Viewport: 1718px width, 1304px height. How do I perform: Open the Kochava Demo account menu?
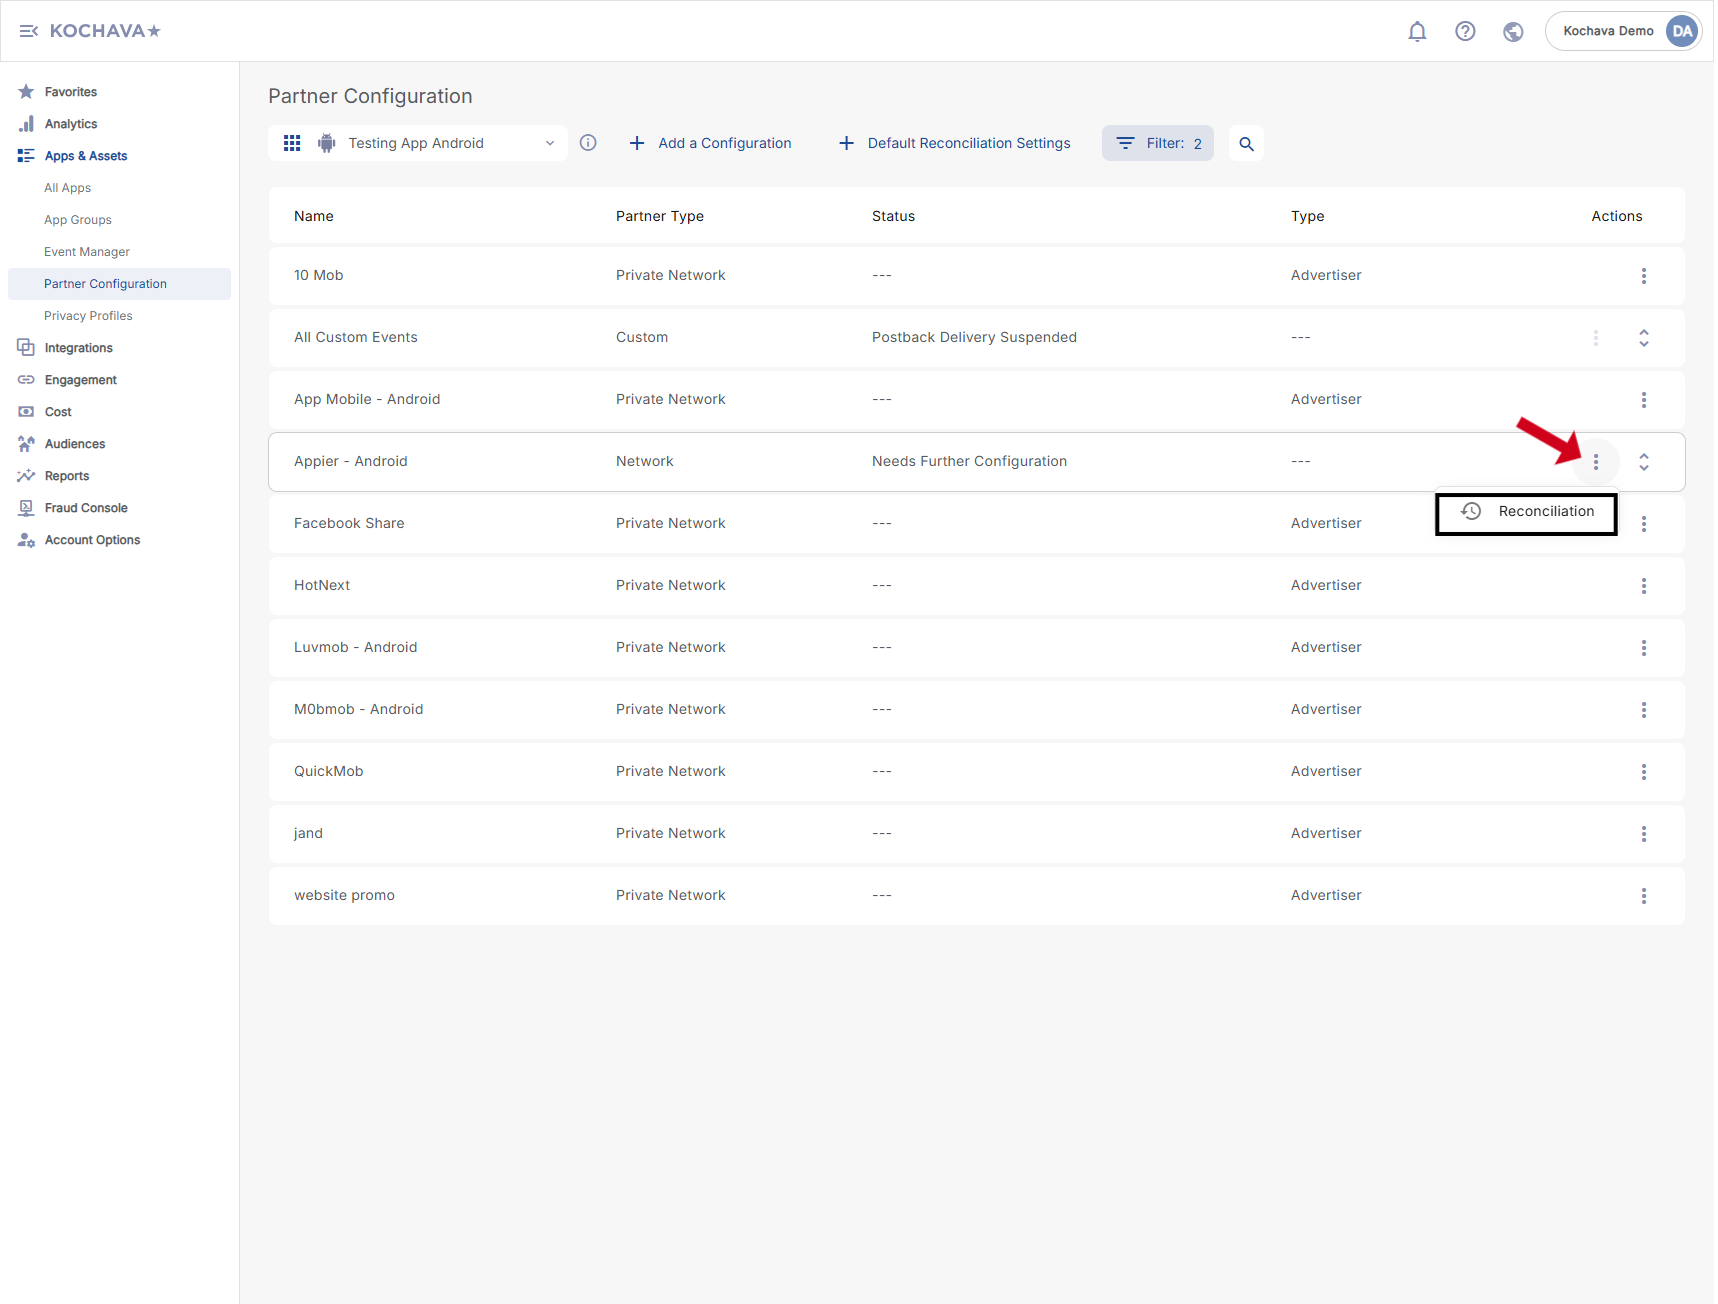[x=1622, y=31]
